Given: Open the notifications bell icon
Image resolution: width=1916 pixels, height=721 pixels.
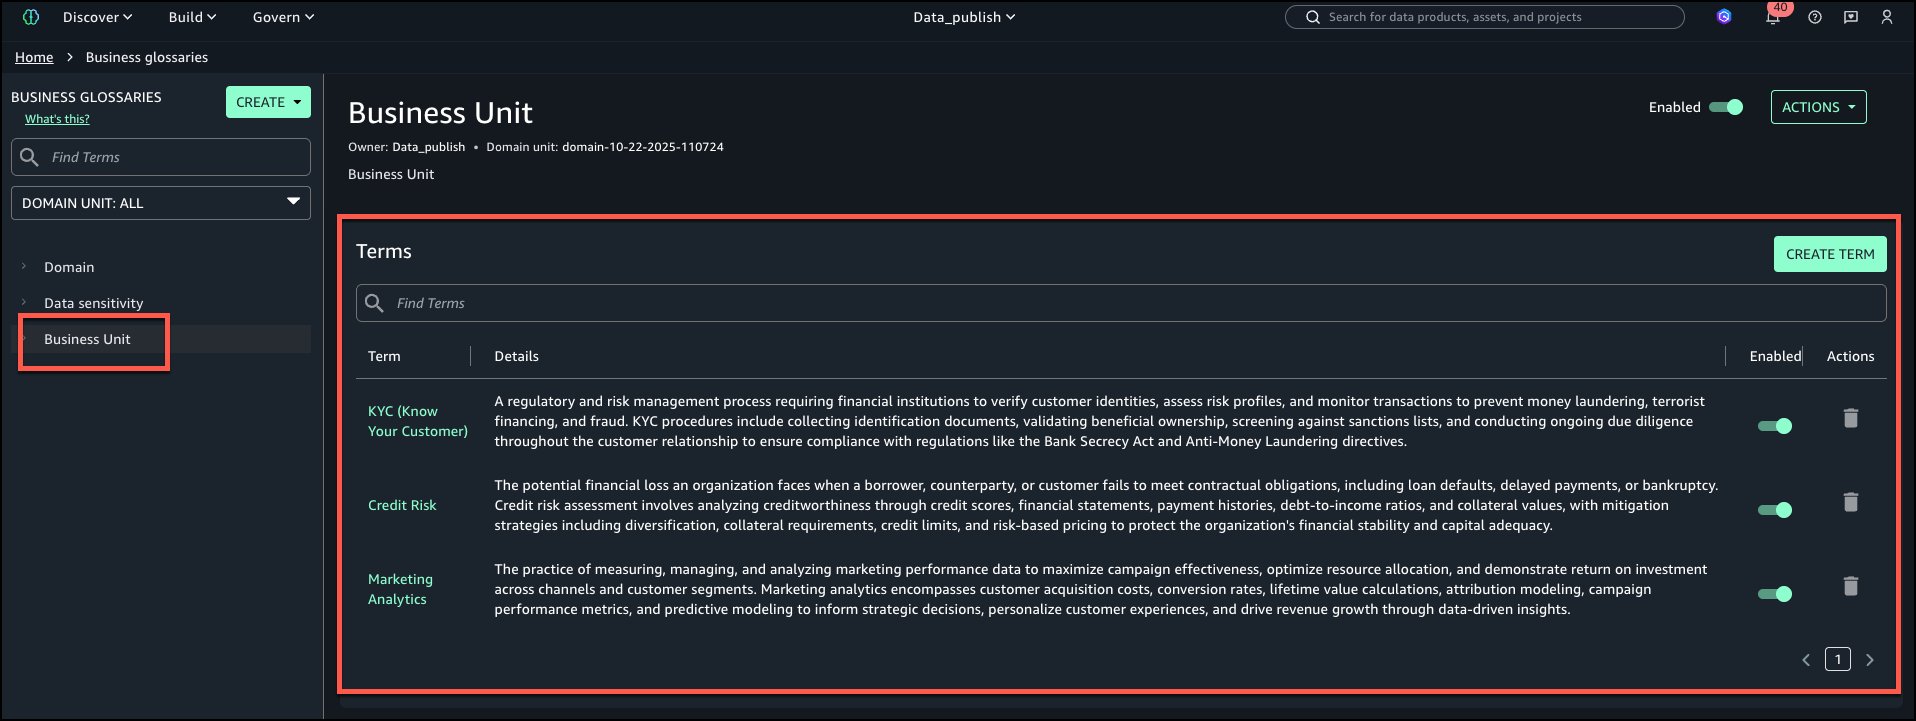Looking at the screenshot, I should [x=1773, y=17].
